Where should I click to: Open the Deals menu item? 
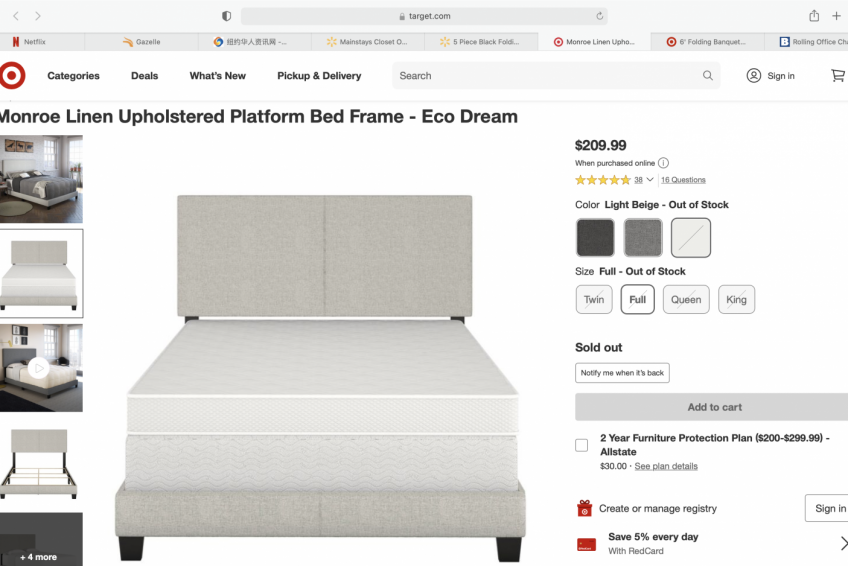click(x=144, y=76)
